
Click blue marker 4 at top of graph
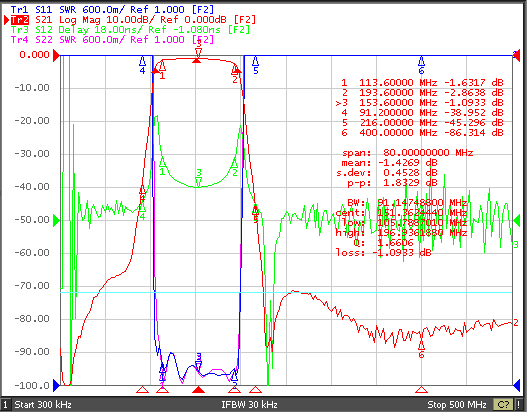[x=142, y=62]
